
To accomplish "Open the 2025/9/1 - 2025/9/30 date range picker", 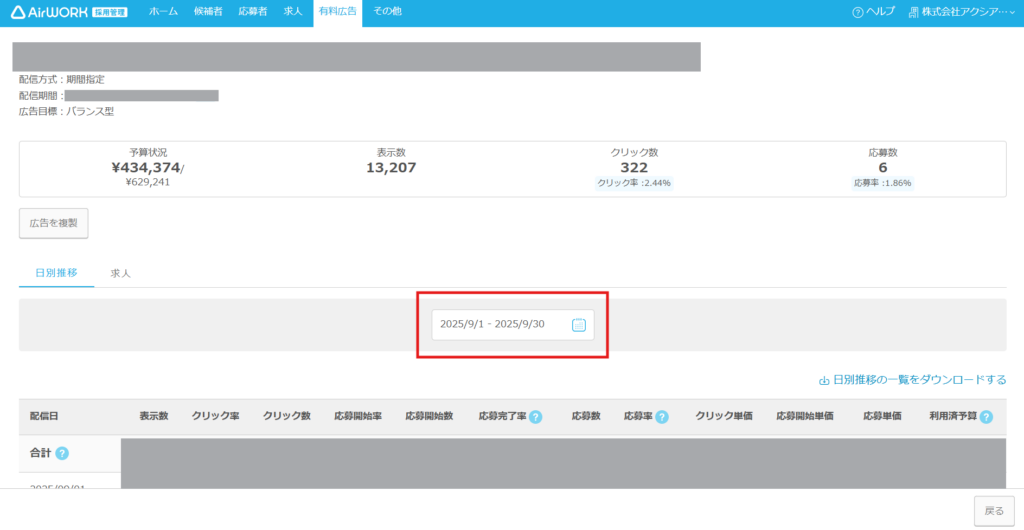I will pos(500,324).
